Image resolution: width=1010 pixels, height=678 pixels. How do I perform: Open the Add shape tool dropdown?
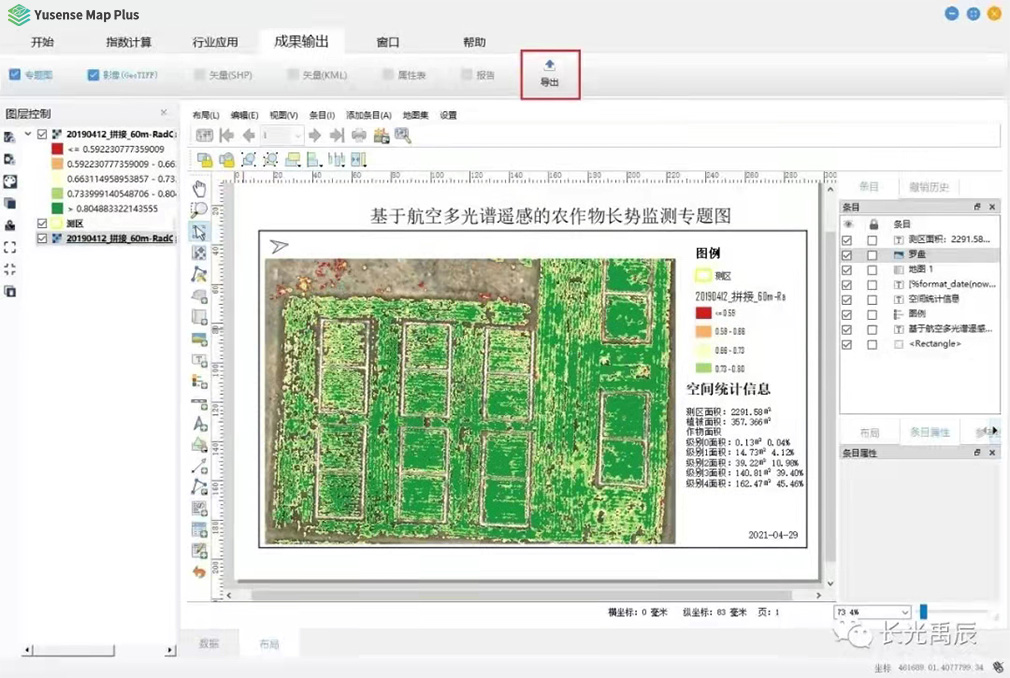coord(199,444)
